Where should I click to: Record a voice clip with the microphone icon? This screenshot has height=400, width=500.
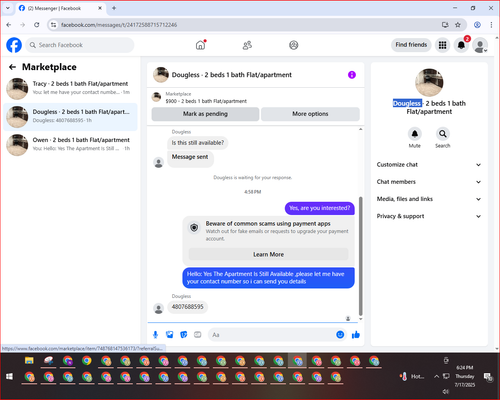pos(155,335)
